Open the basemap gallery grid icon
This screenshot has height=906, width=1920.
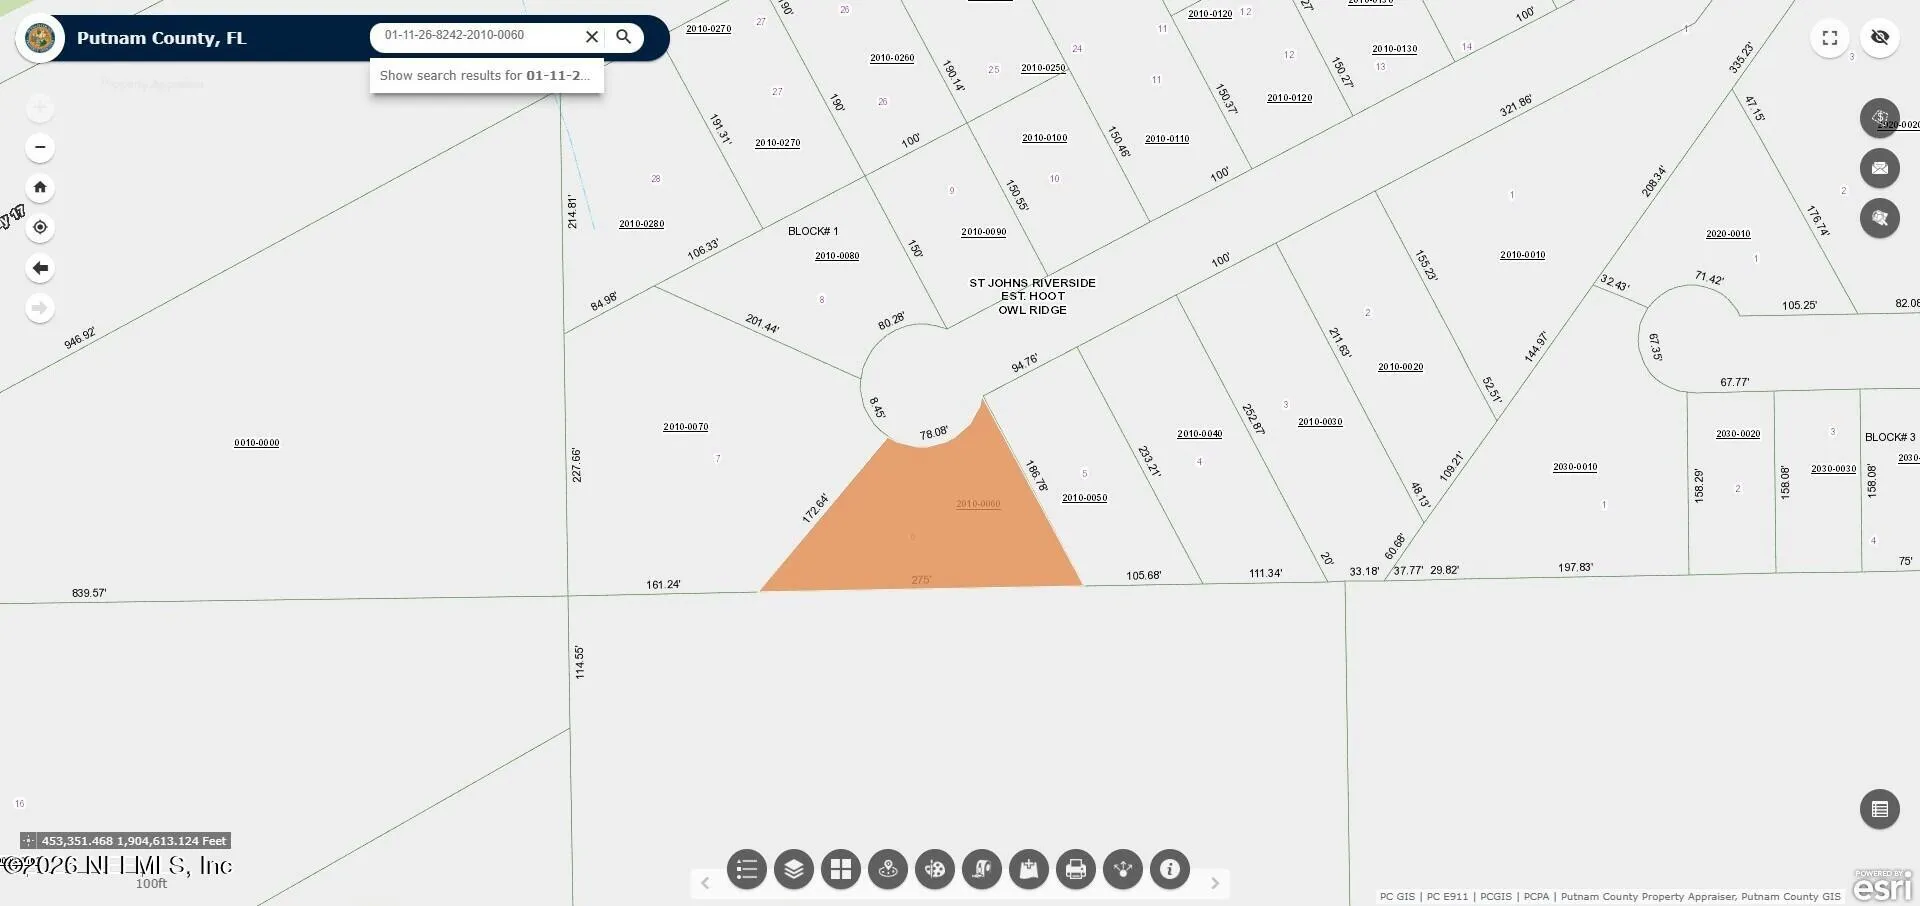click(841, 869)
